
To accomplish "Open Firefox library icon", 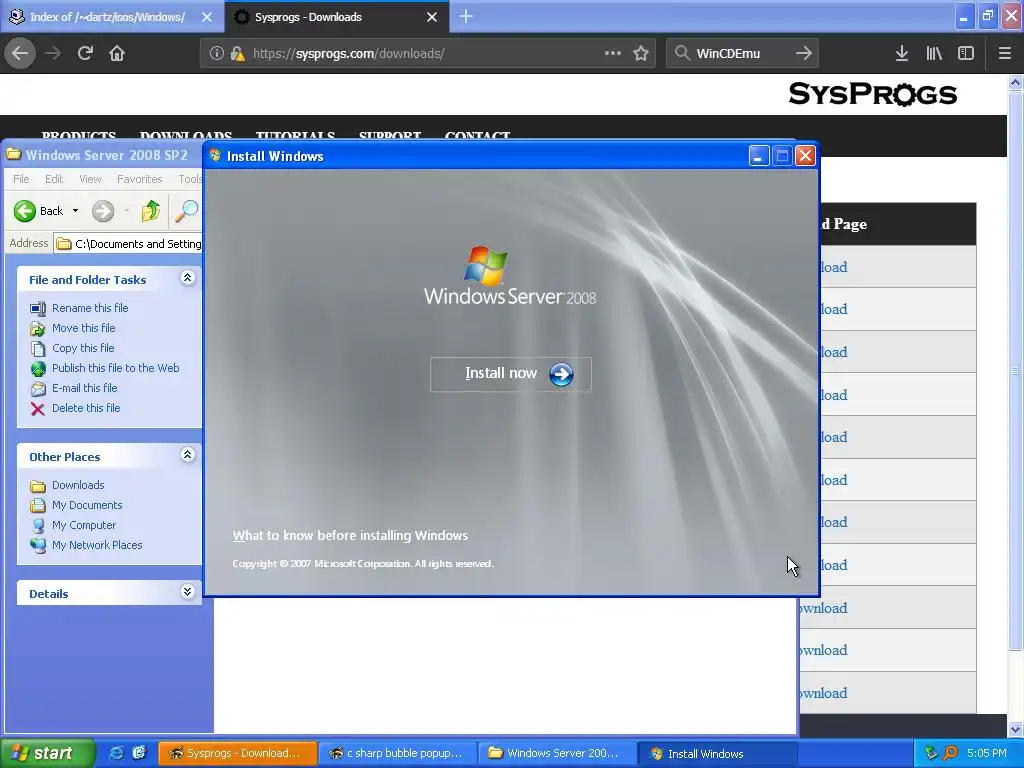I will pos(934,54).
